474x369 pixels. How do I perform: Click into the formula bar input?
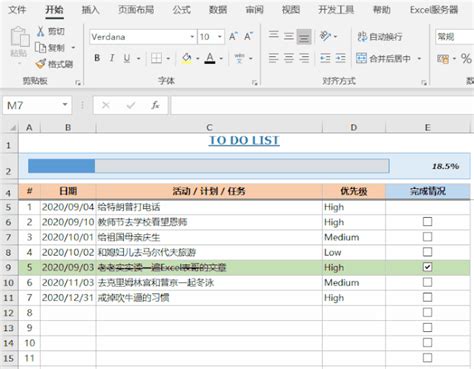tap(322, 105)
